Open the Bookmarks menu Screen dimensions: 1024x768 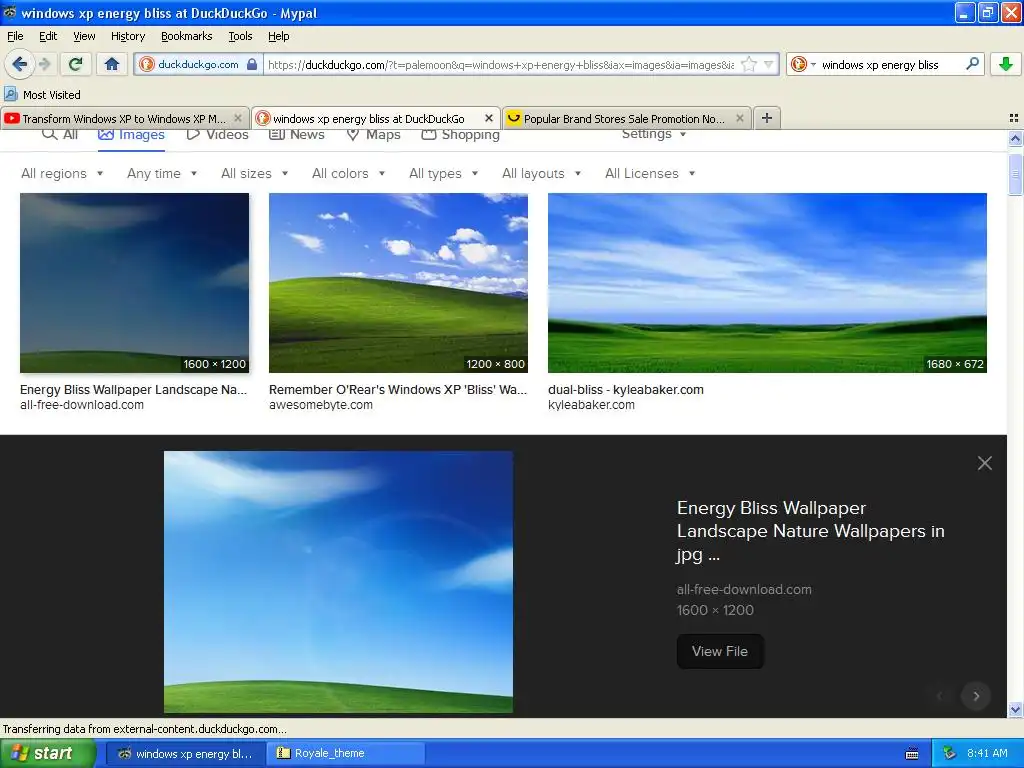(x=187, y=36)
